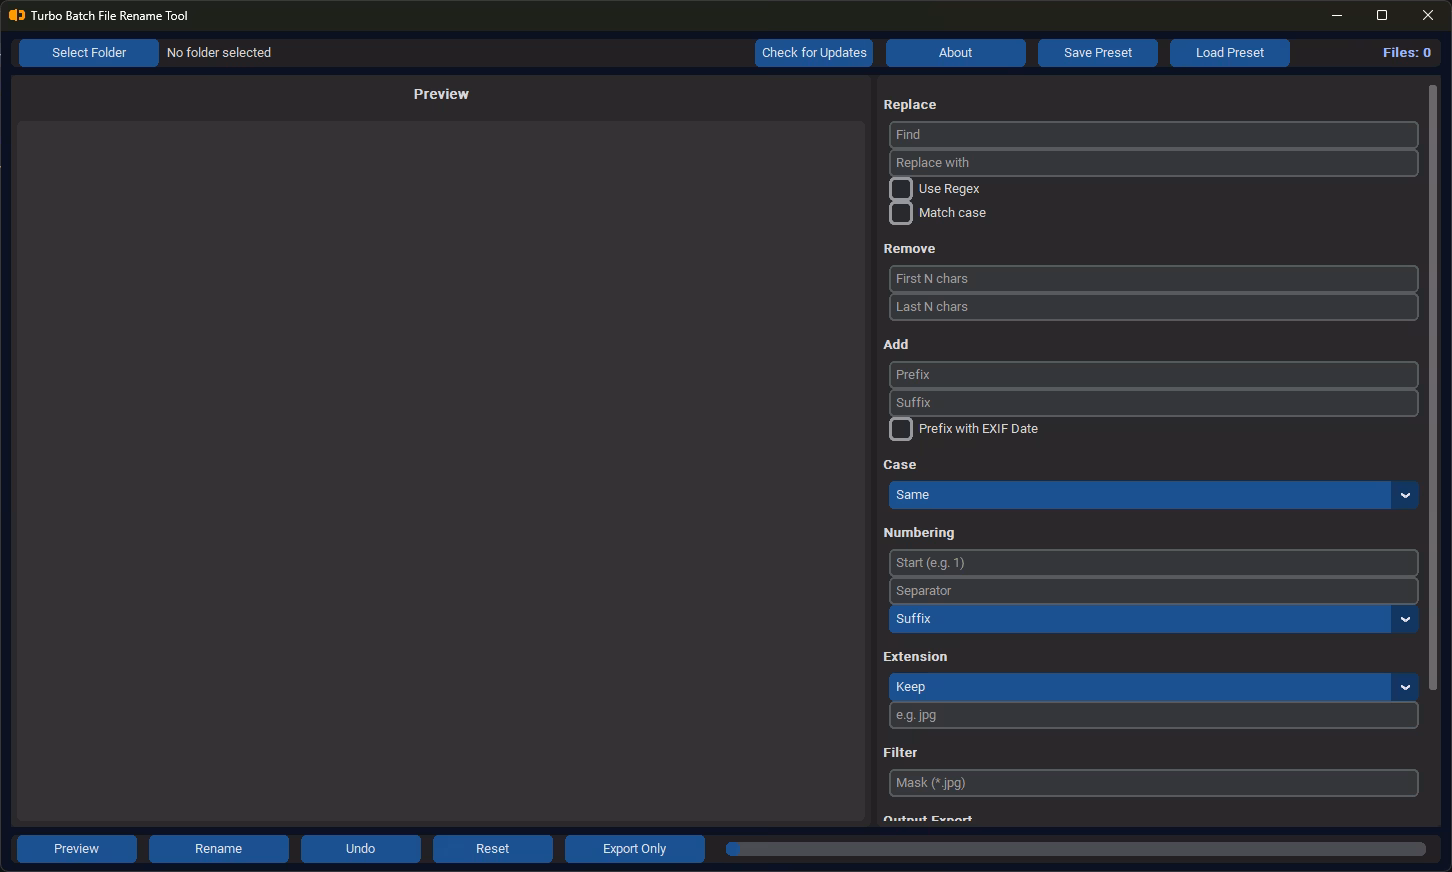Open the About dialog
Image resolution: width=1452 pixels, height=872 pixels.
tap(955, 53)
